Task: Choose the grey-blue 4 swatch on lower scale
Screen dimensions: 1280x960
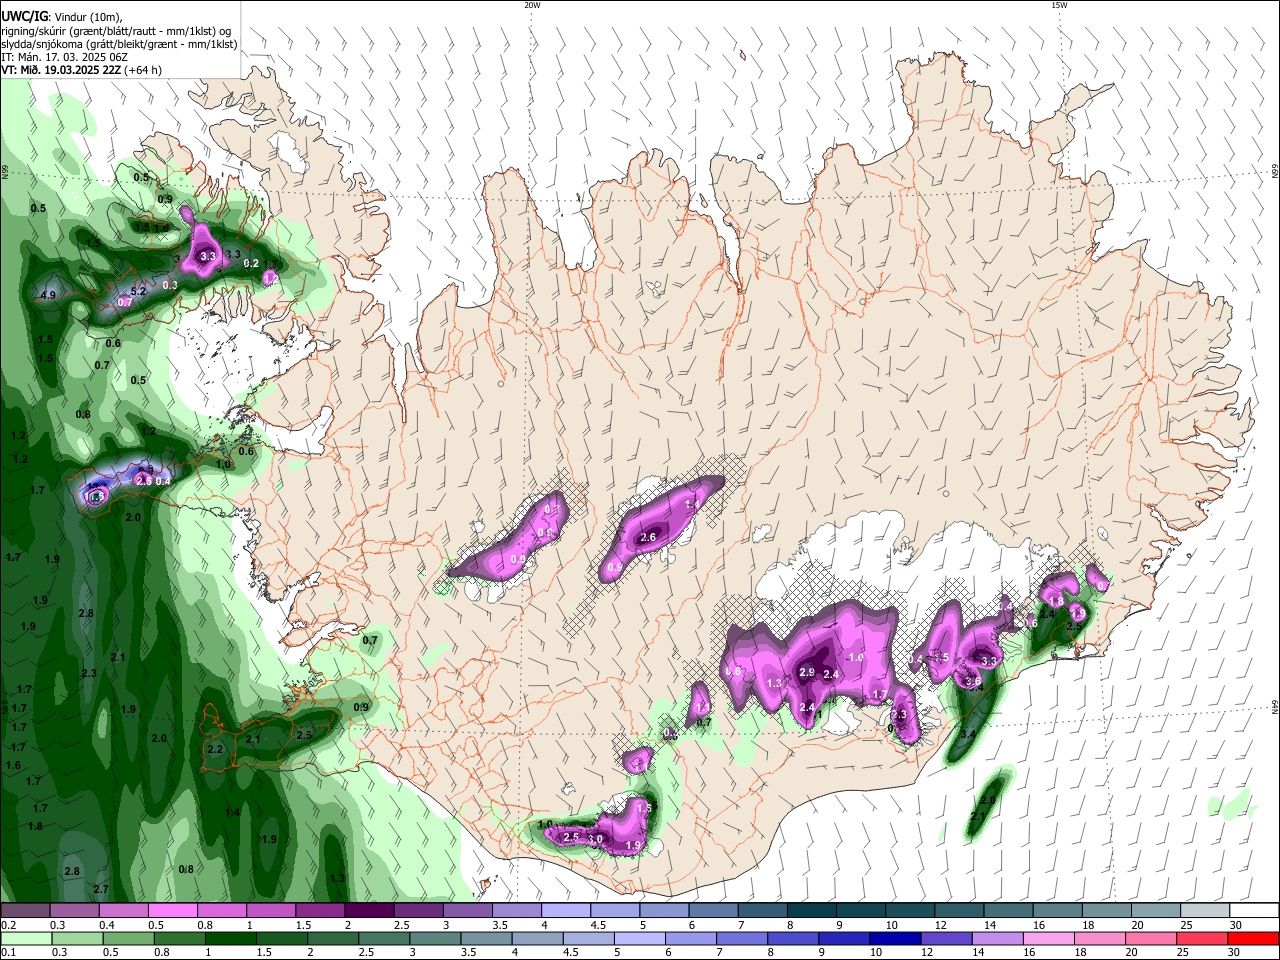Action: pos(538,939)
